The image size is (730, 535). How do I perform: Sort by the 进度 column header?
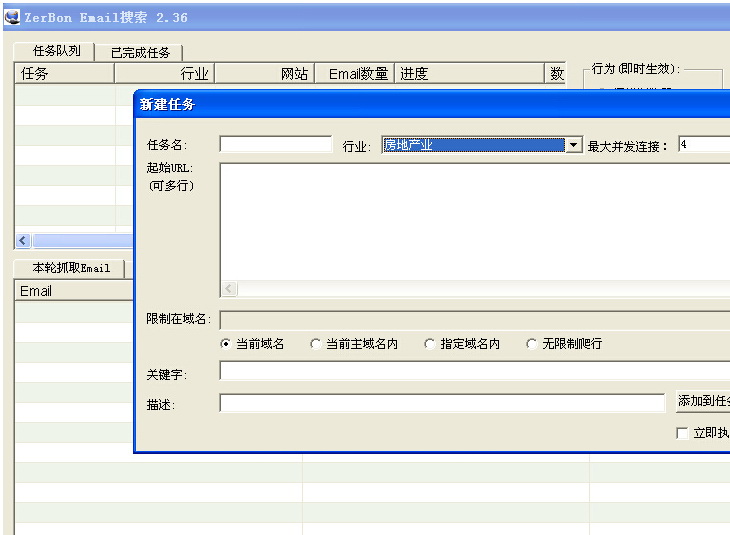tap(469, 74)
